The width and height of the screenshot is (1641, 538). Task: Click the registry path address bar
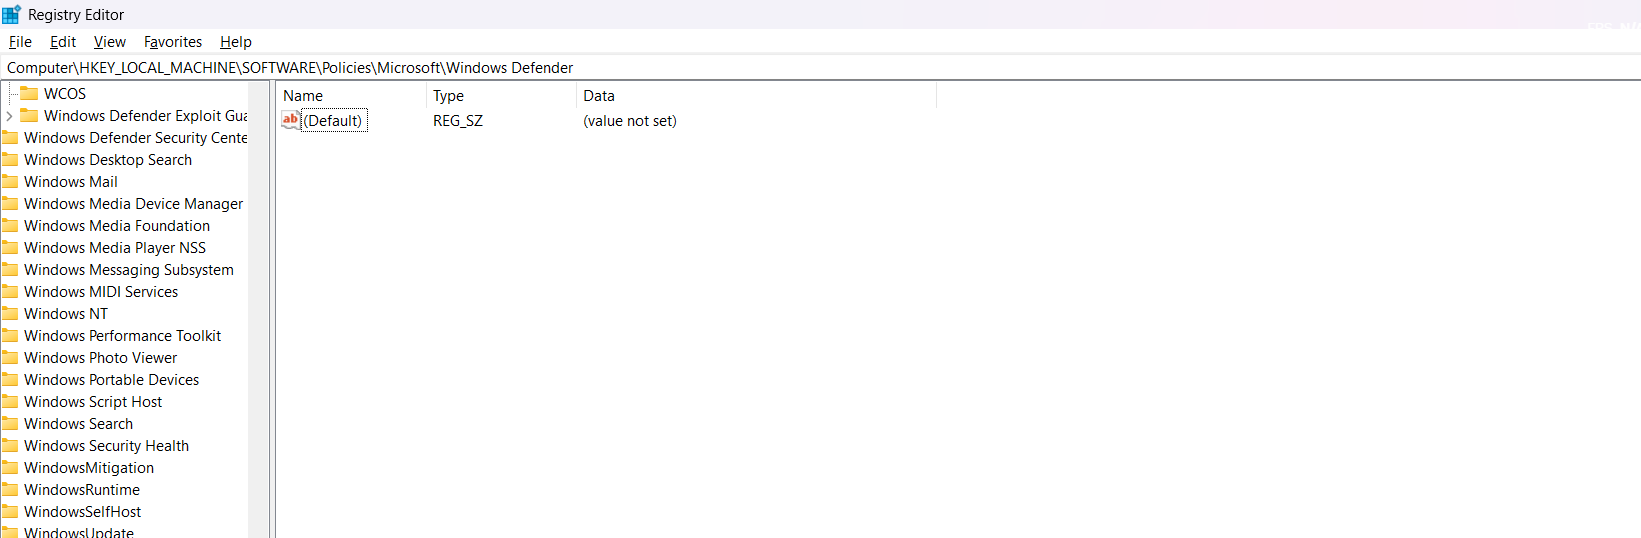coord(820,68)
